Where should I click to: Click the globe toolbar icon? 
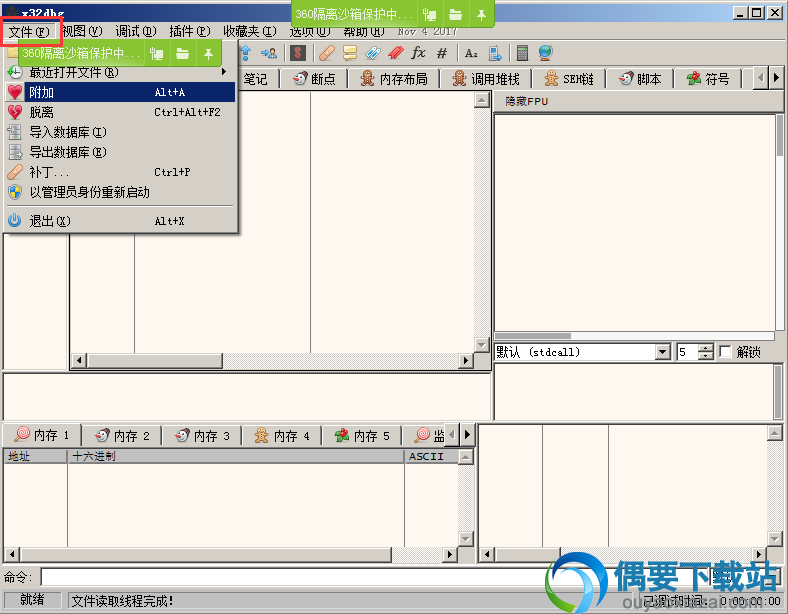[x=545, y=53]
